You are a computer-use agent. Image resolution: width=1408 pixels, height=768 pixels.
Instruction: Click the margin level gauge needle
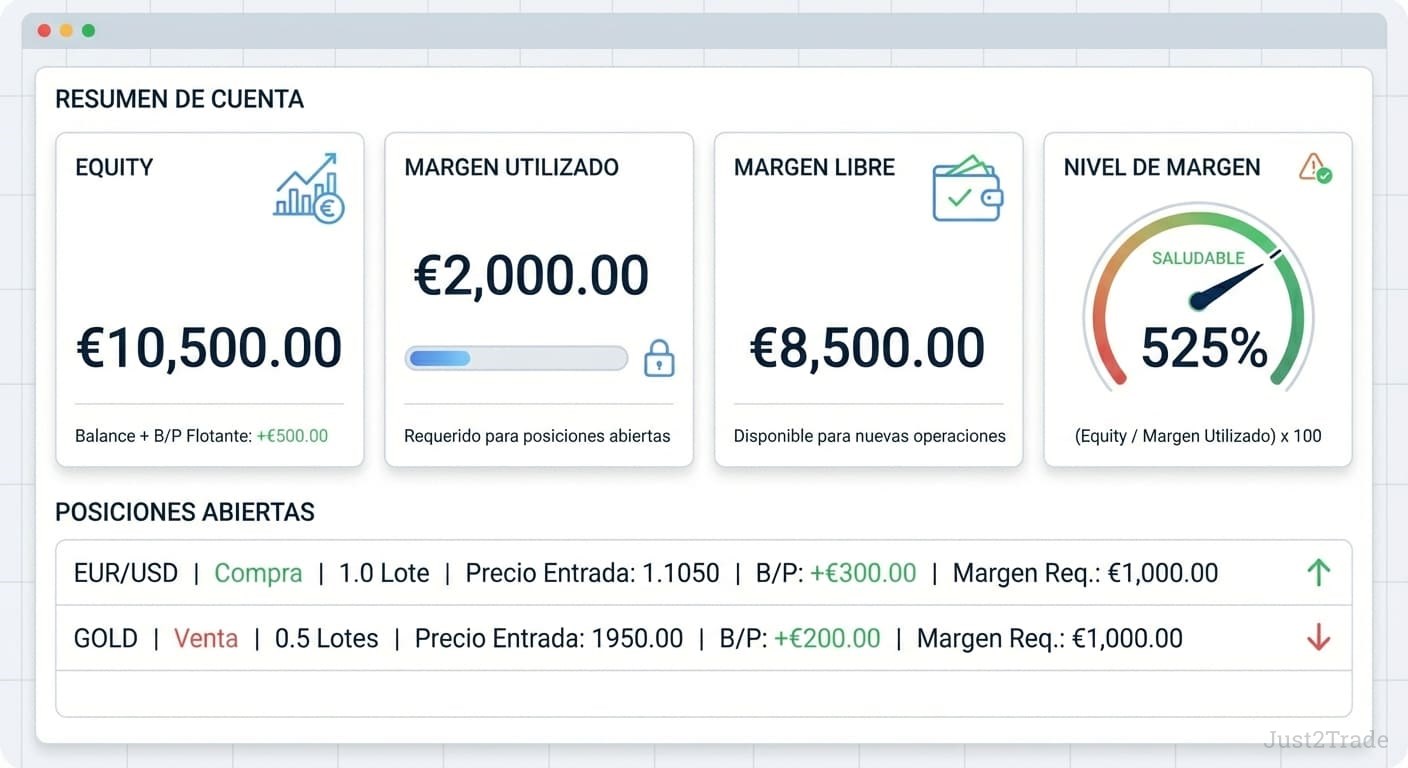pos(1228,283)
